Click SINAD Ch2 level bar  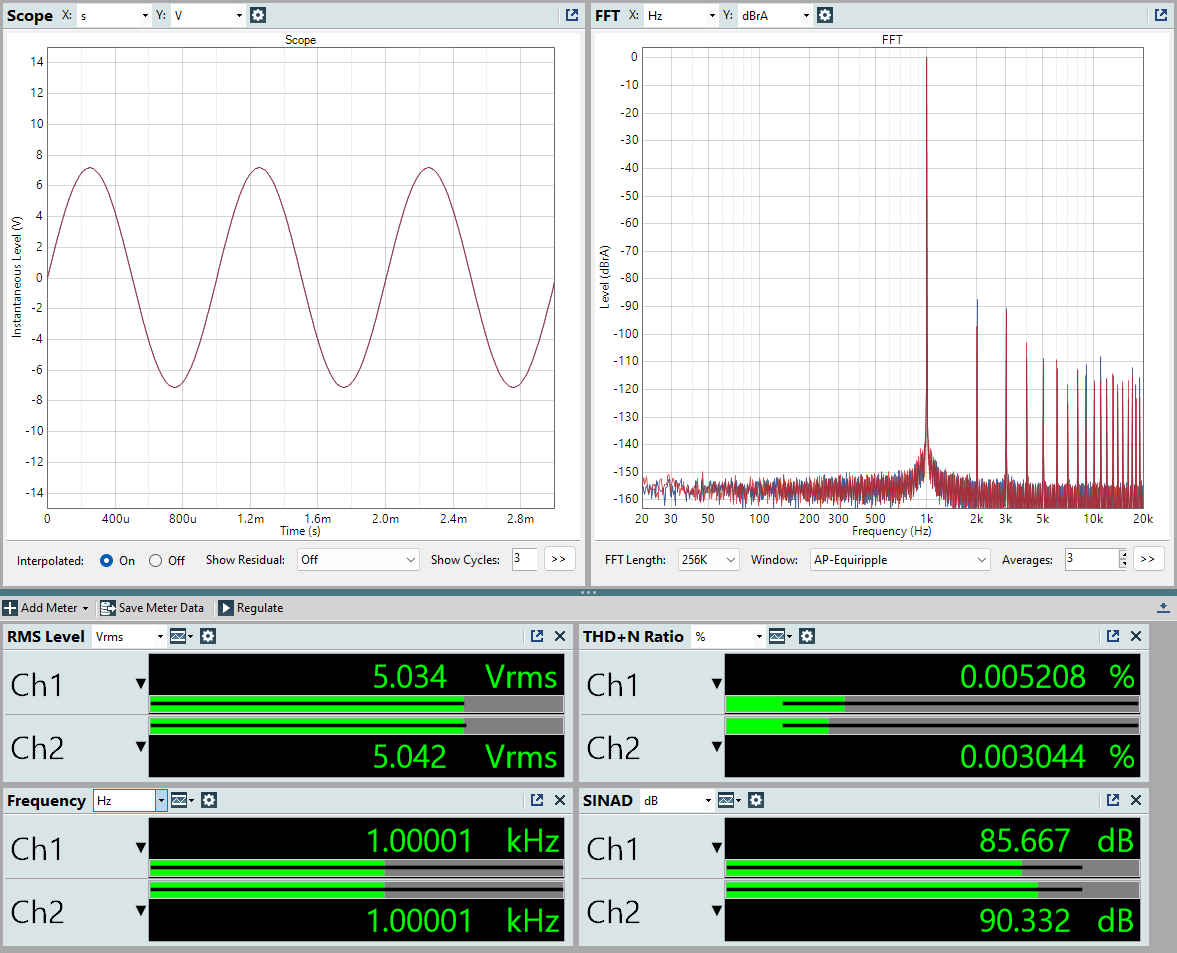[932, 890]
